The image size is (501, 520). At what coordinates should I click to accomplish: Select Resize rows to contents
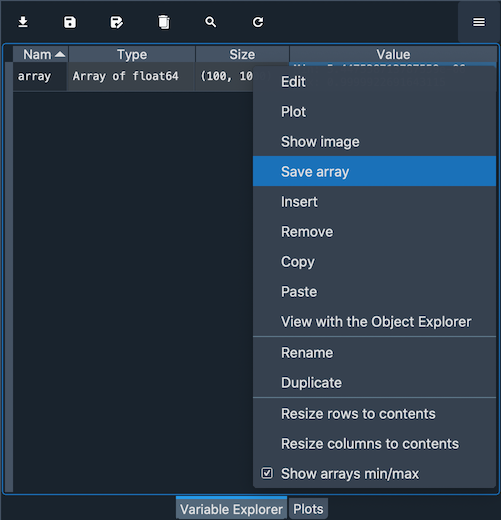374,414
